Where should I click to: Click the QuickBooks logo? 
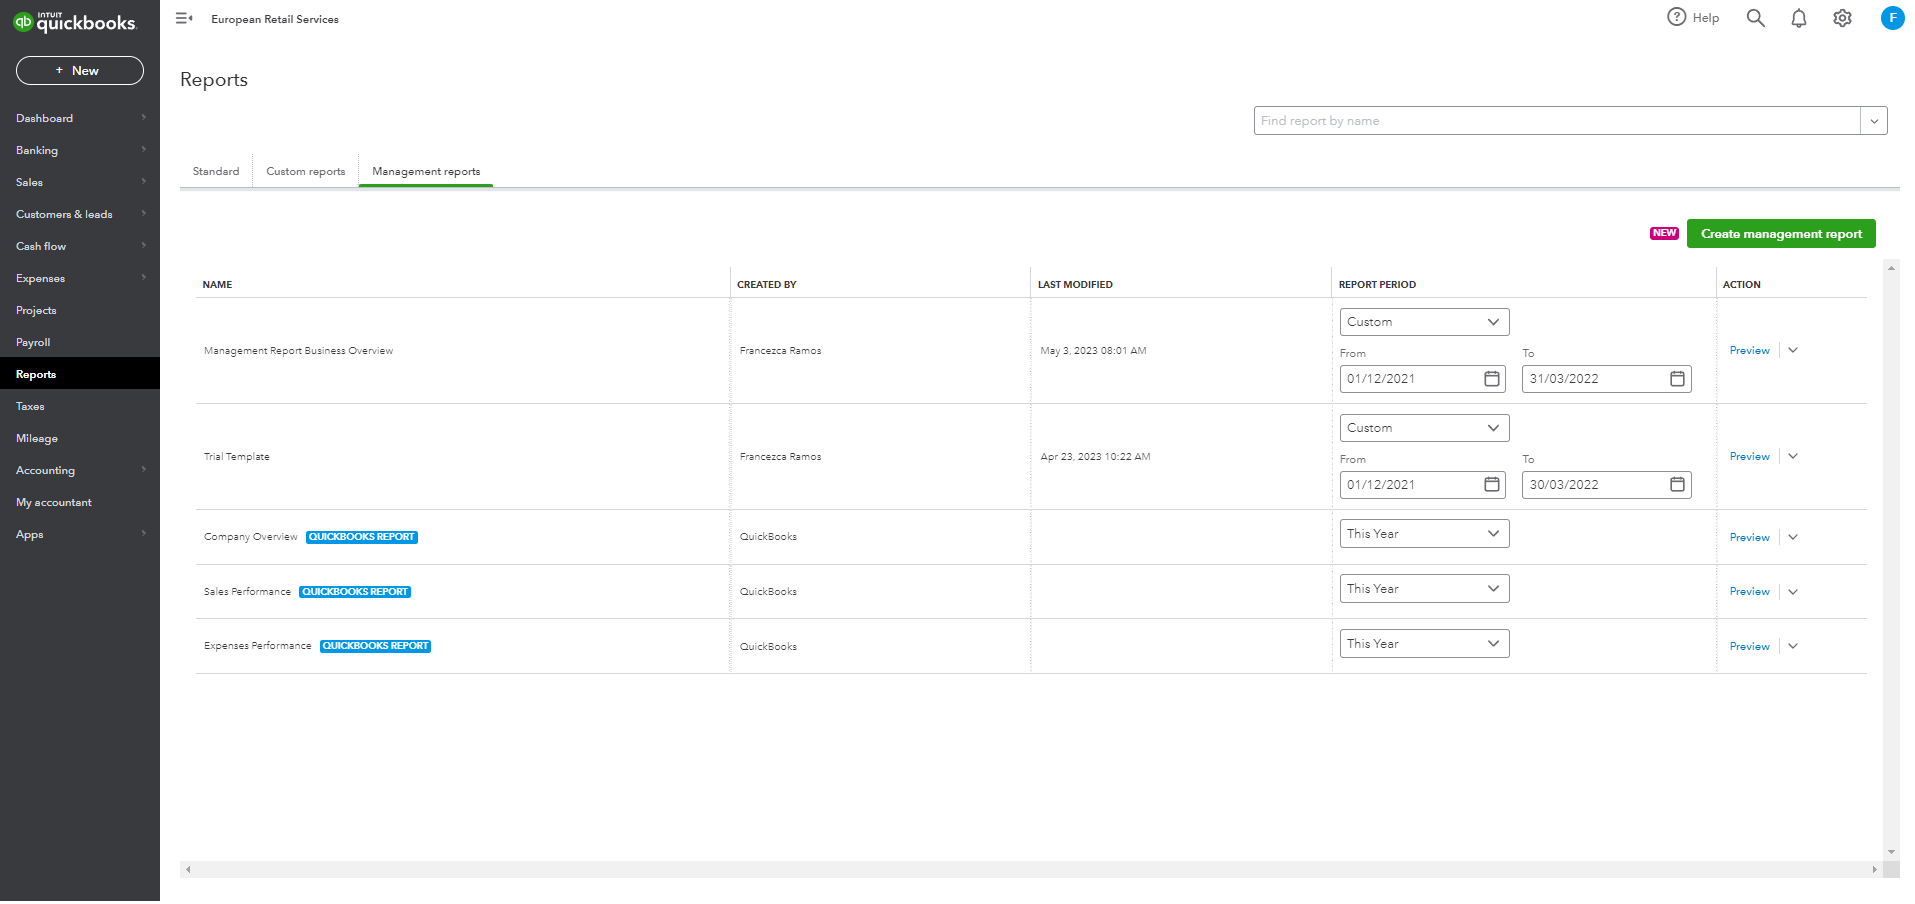coord(74,22)
